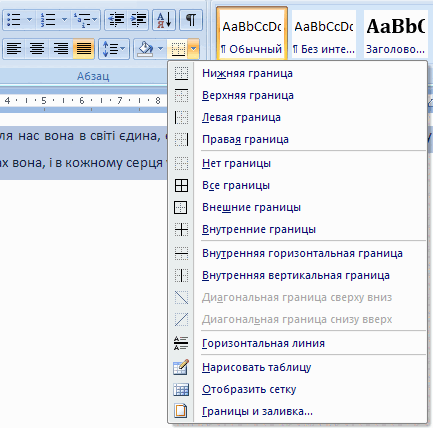Click the horizontal ruler at mark 5
This screenshot has width=433, height=428.
click(44, 101)
